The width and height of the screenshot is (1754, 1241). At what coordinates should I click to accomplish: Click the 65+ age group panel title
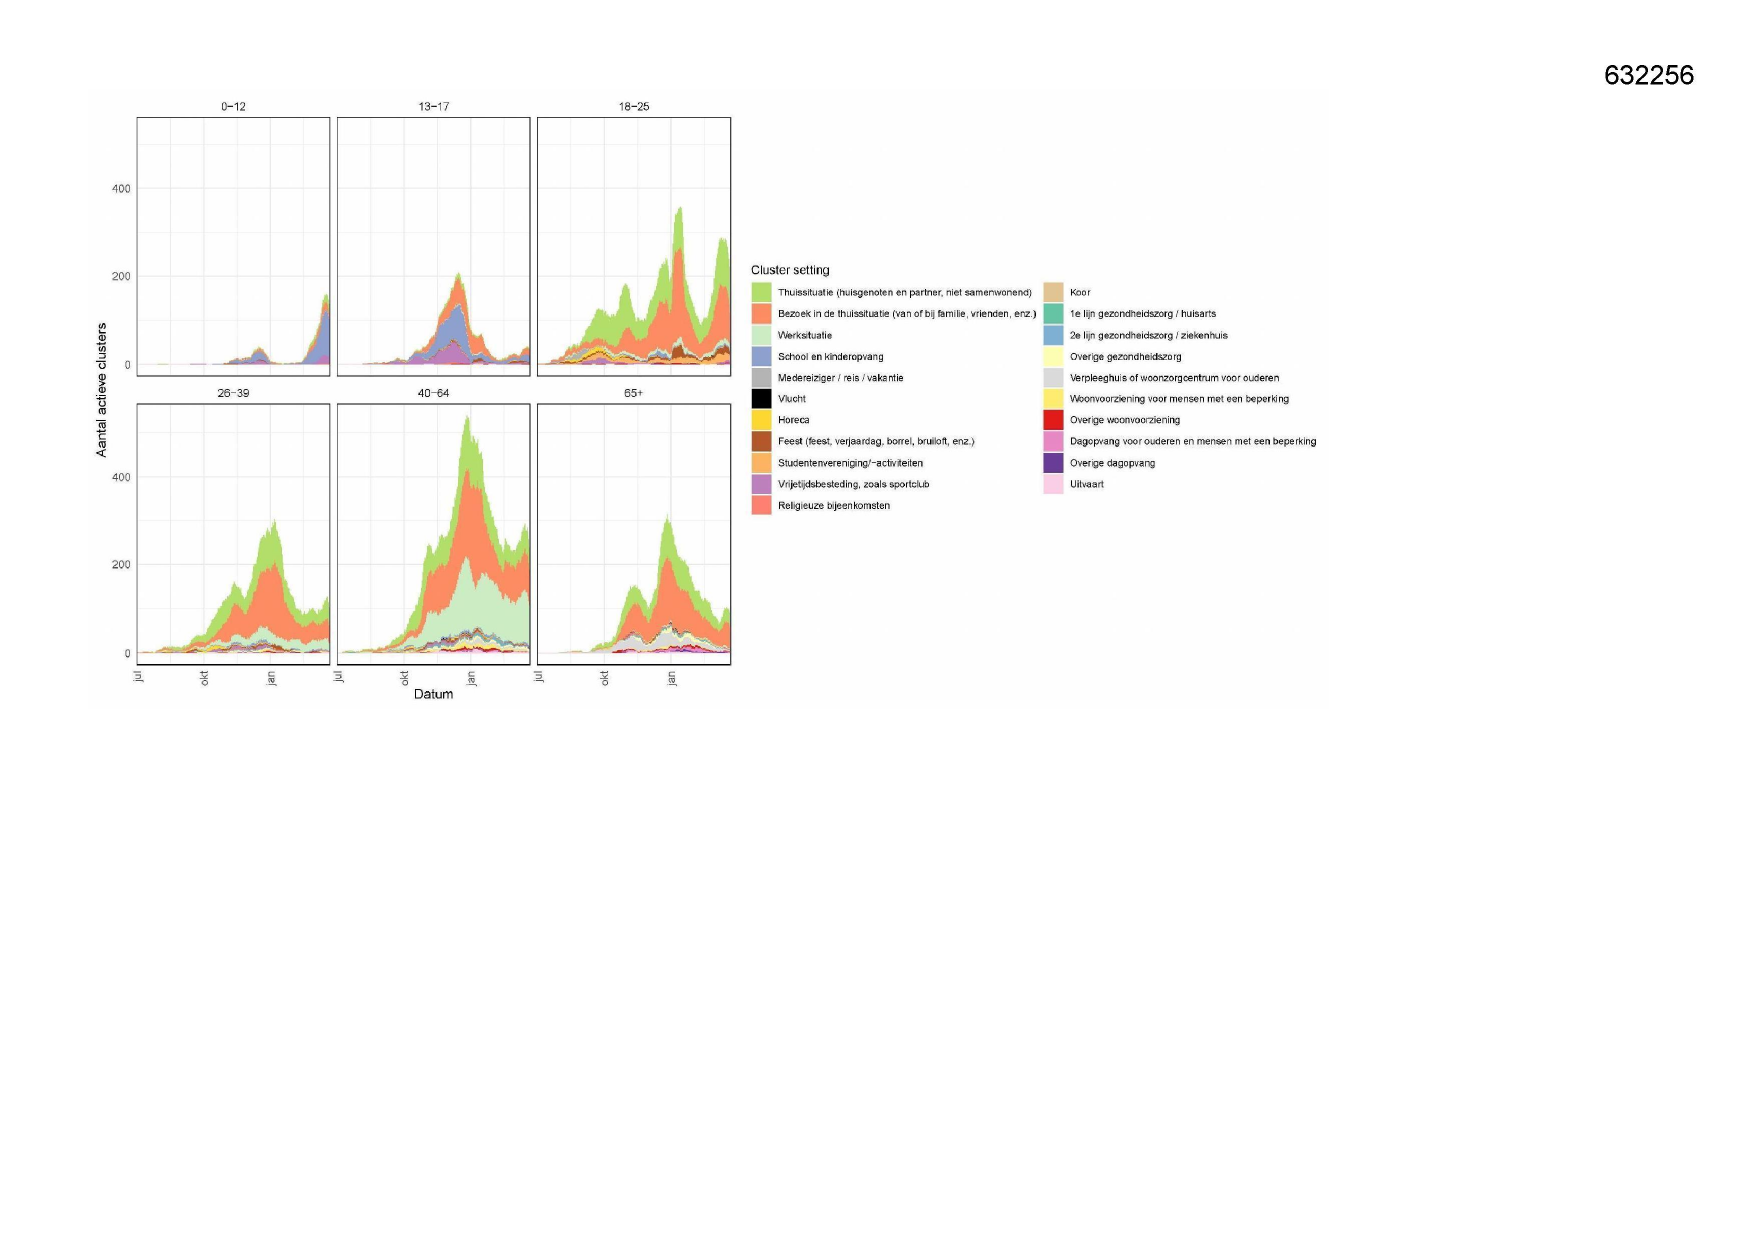pyautogui.click(x=633, y=393)
